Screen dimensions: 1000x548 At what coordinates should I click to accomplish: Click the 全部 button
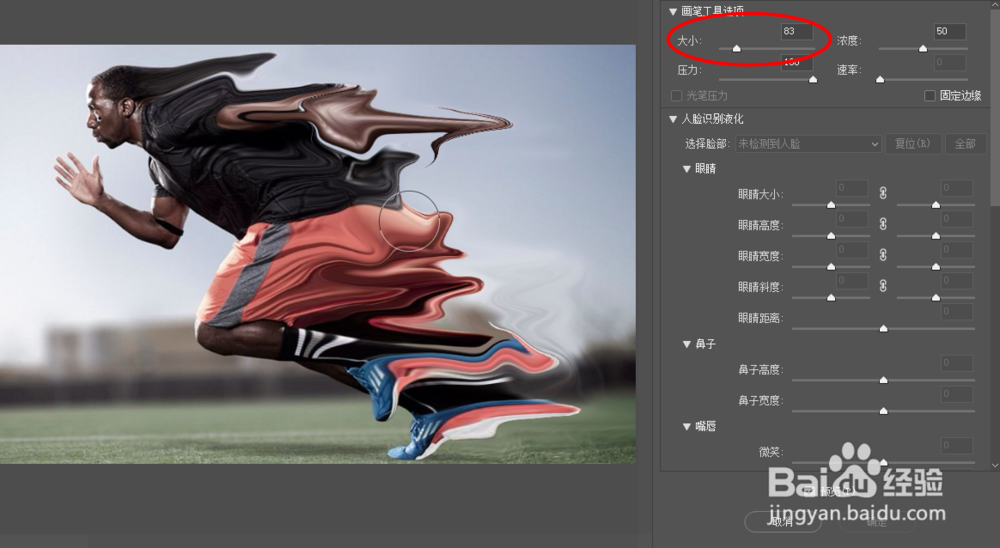(x=965, y=144)
